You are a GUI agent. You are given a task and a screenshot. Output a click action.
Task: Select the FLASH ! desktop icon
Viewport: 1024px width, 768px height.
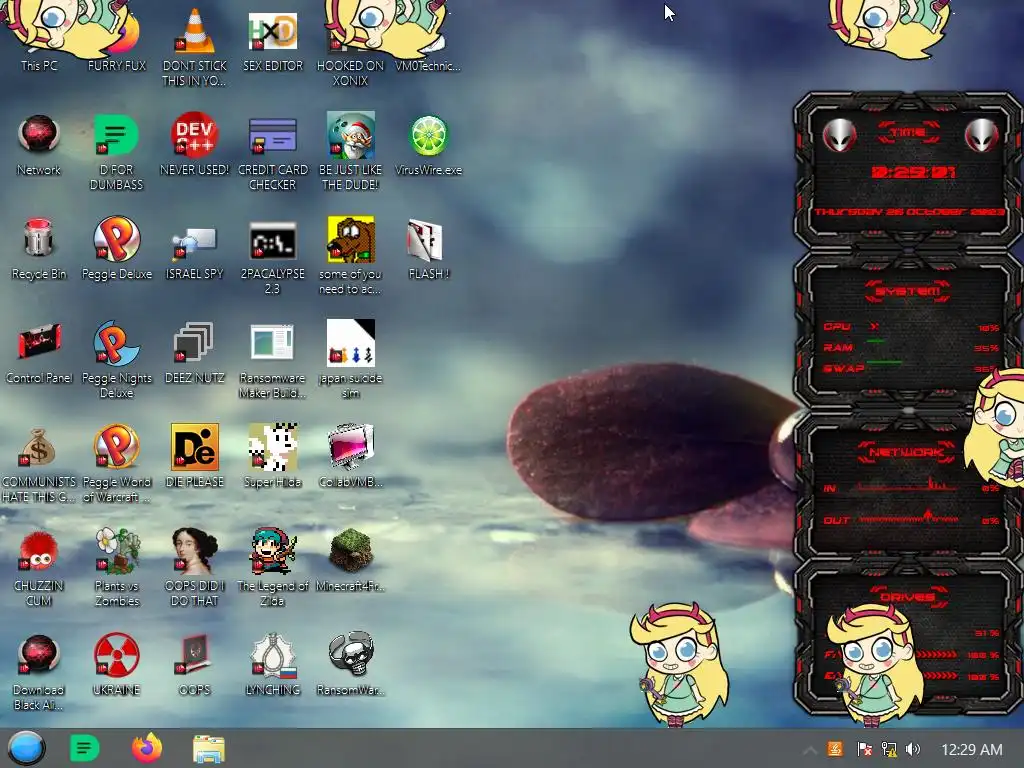point(428,249)
